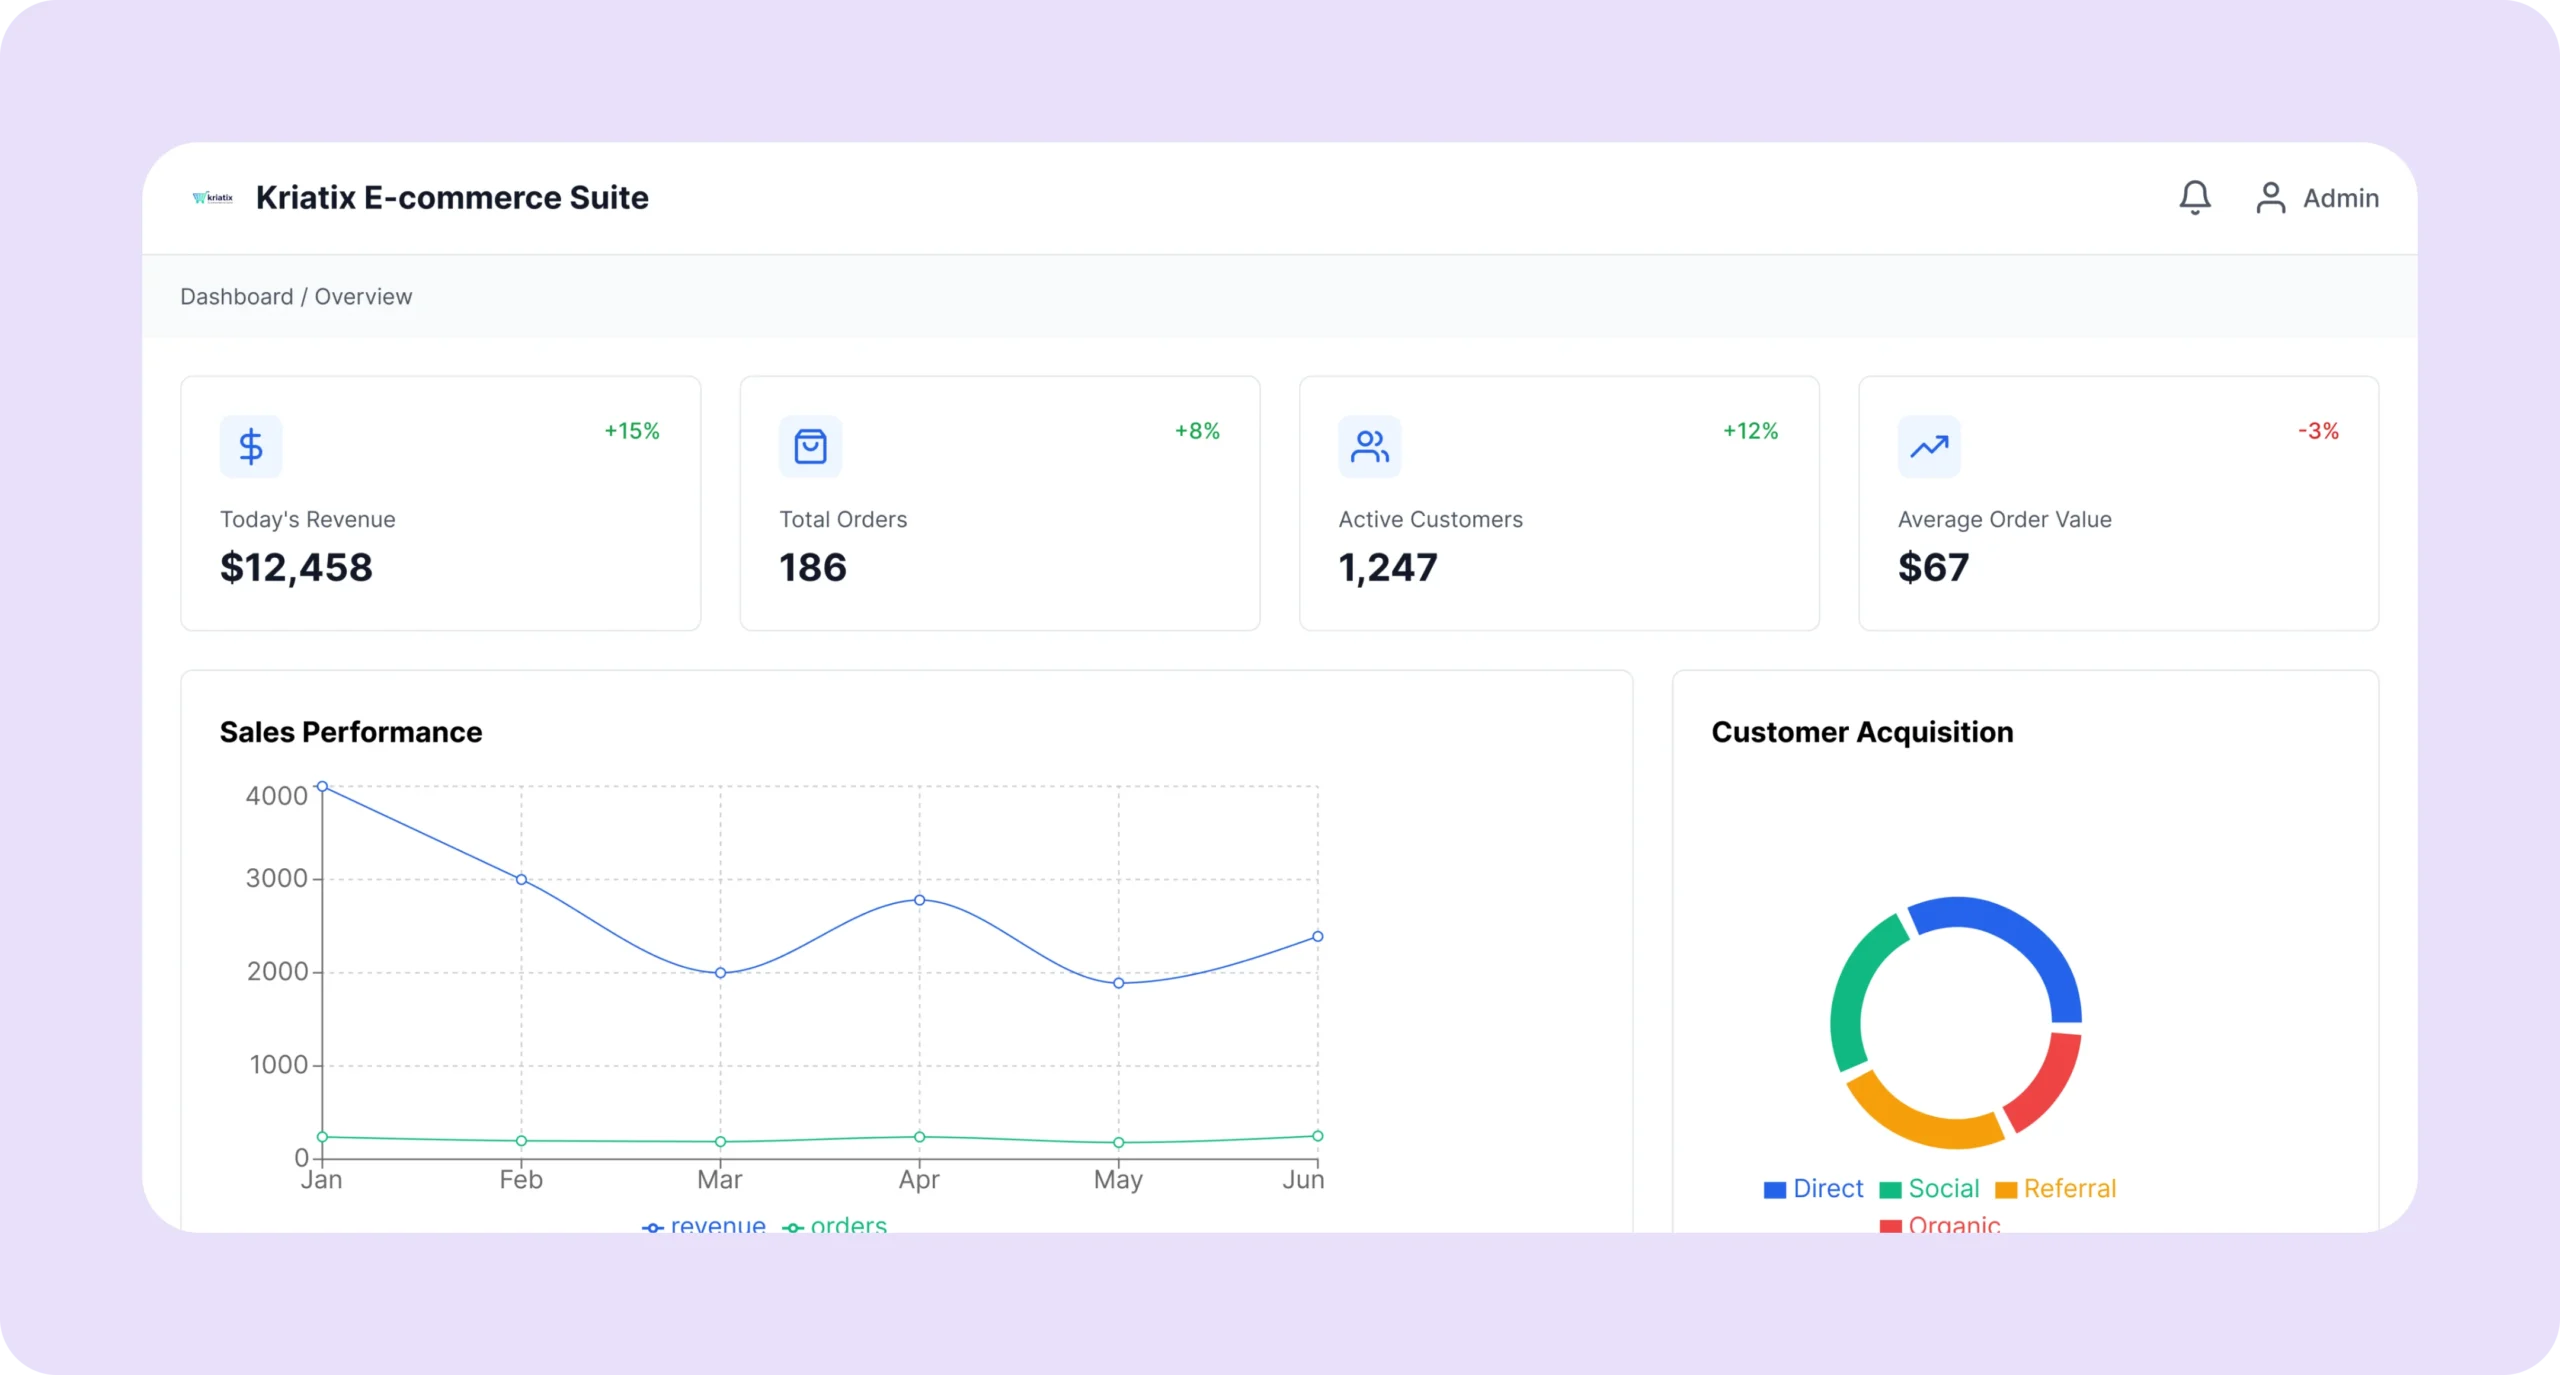
Task: Toggle Direct legend item in donut chart
Action: click(x=1814, y=1188)
